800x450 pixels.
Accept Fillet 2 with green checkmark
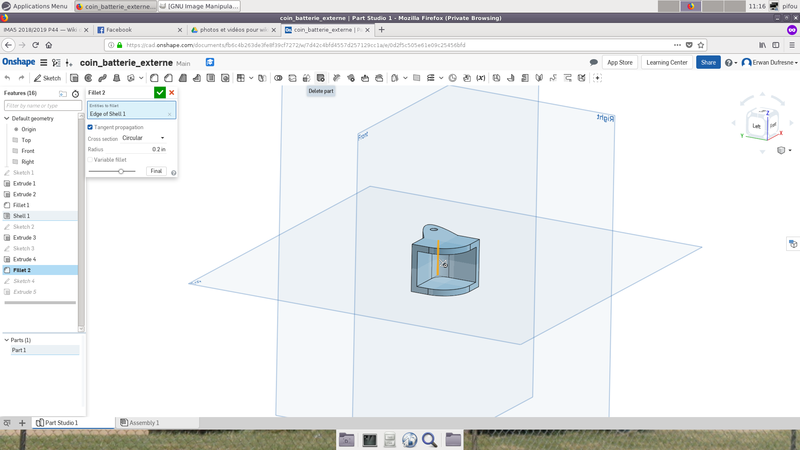click(160, 92)
